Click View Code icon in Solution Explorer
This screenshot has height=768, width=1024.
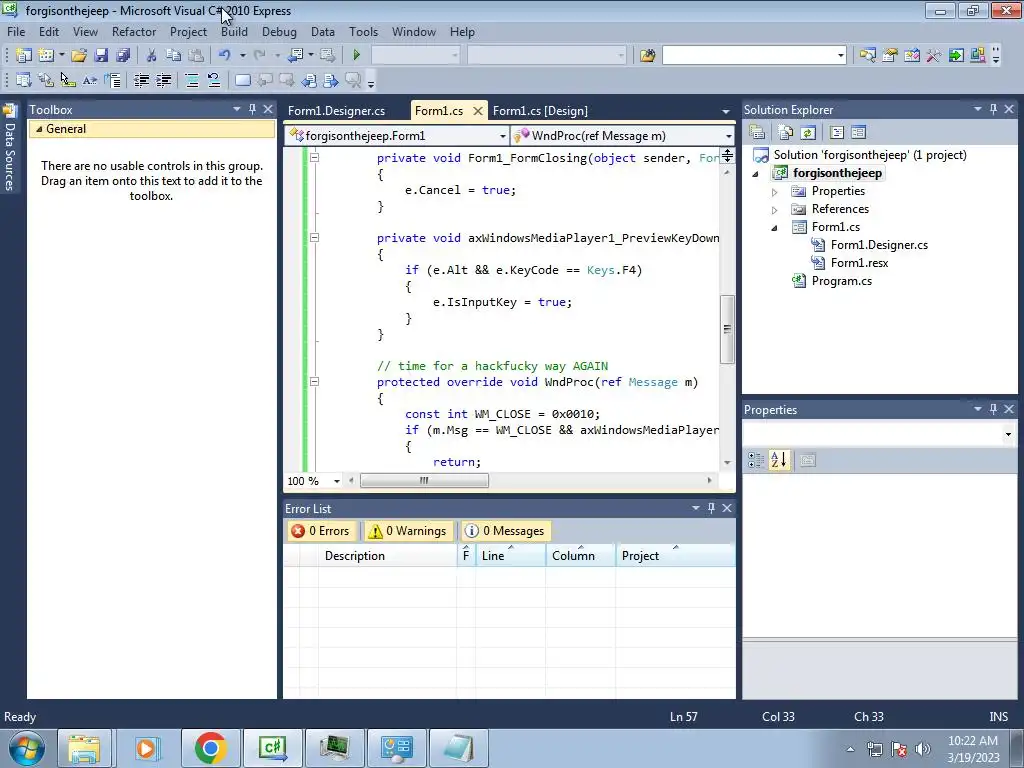pos(837,133)
